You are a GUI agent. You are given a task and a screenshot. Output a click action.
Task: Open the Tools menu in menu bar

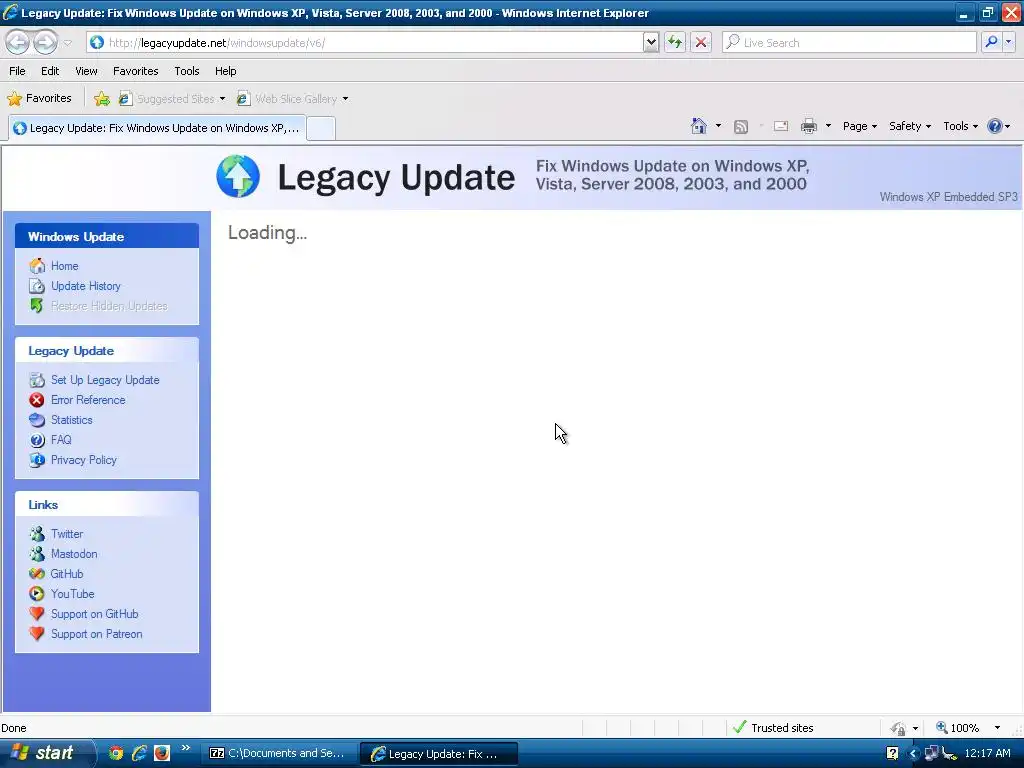[187, 71]
